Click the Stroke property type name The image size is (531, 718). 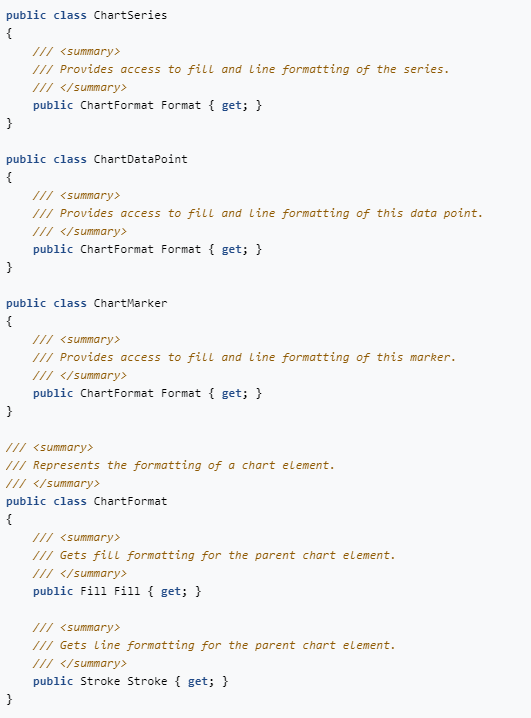(100, 681)
